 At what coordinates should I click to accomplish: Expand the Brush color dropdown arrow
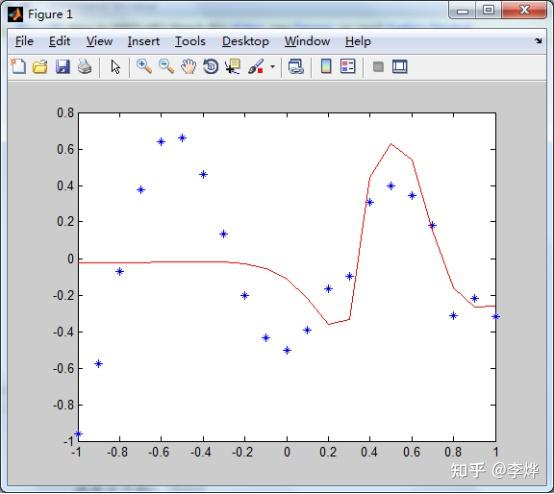tap(272, 66)
